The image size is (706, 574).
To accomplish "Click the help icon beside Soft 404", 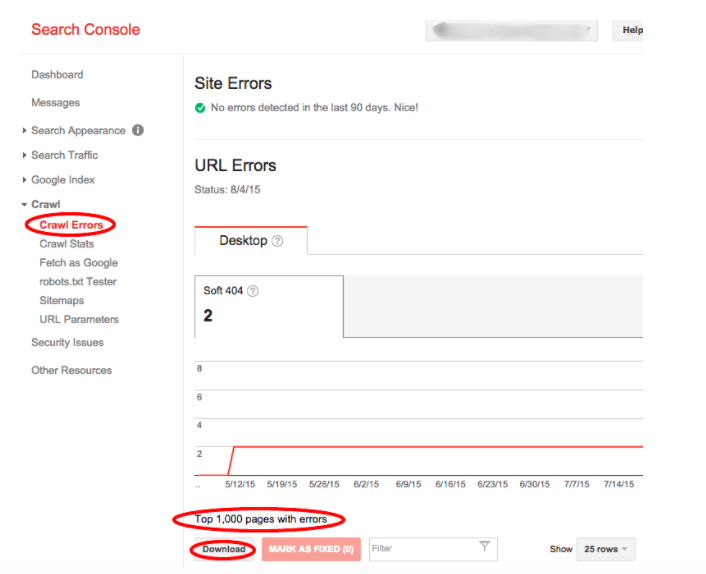I will (x=253, y=291).
